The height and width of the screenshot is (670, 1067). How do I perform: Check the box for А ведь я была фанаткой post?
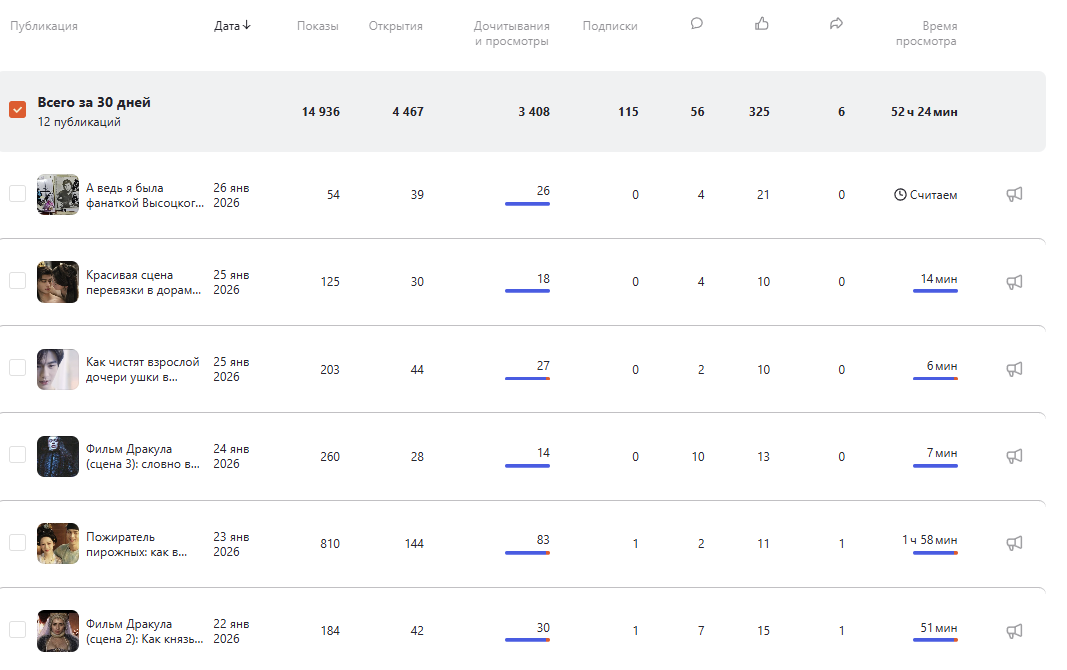17,194
